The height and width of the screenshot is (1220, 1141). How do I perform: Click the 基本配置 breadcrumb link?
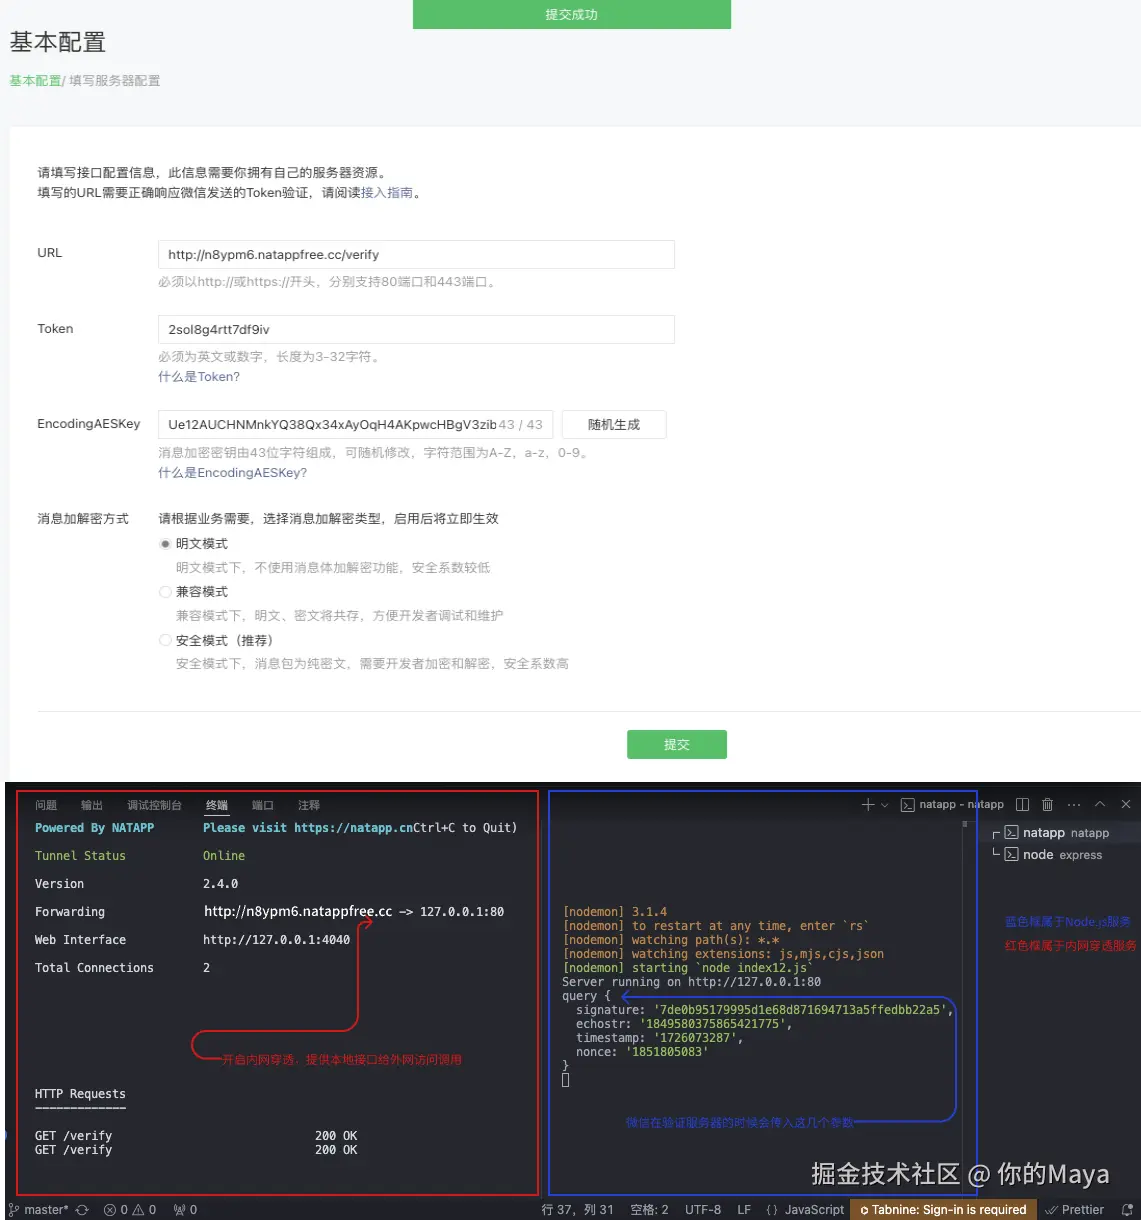pyautogui.click(x=35, y=81)
